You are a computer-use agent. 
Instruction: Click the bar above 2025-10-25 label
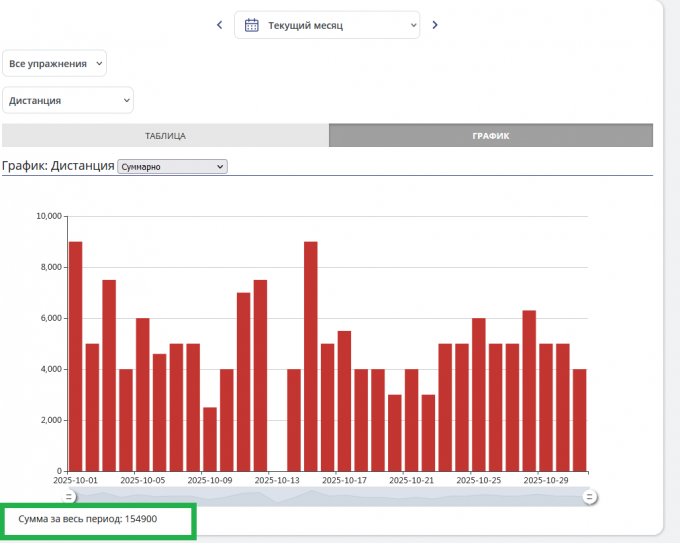coord(479,395)
